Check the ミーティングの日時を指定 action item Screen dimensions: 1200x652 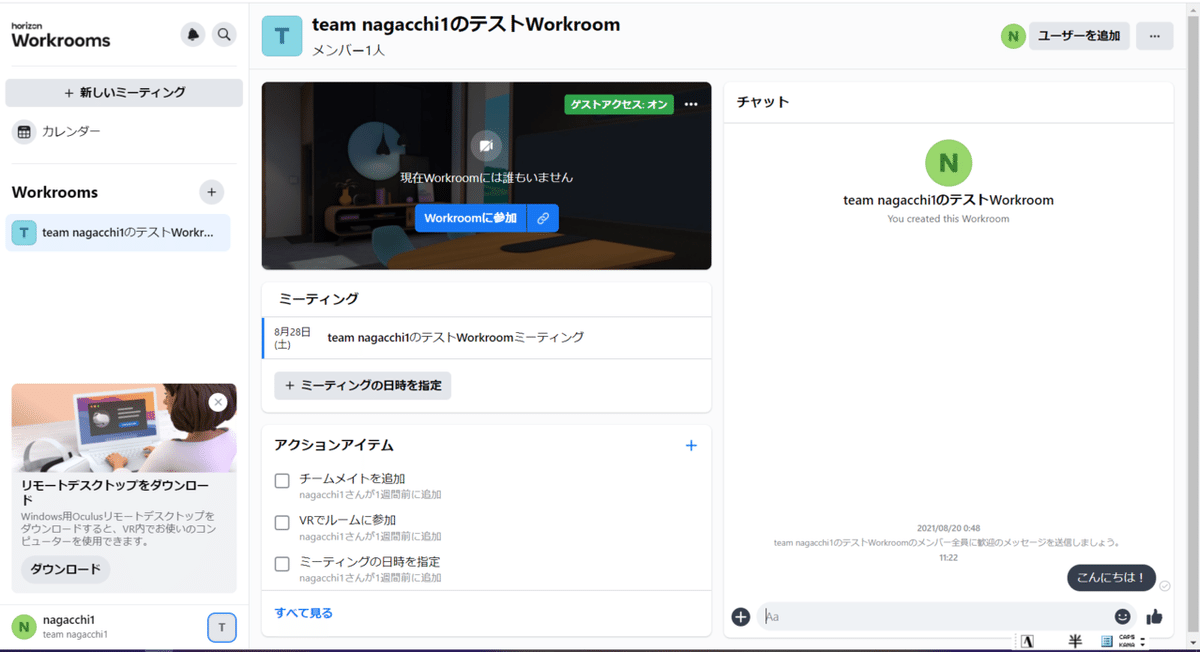point(282,564)
